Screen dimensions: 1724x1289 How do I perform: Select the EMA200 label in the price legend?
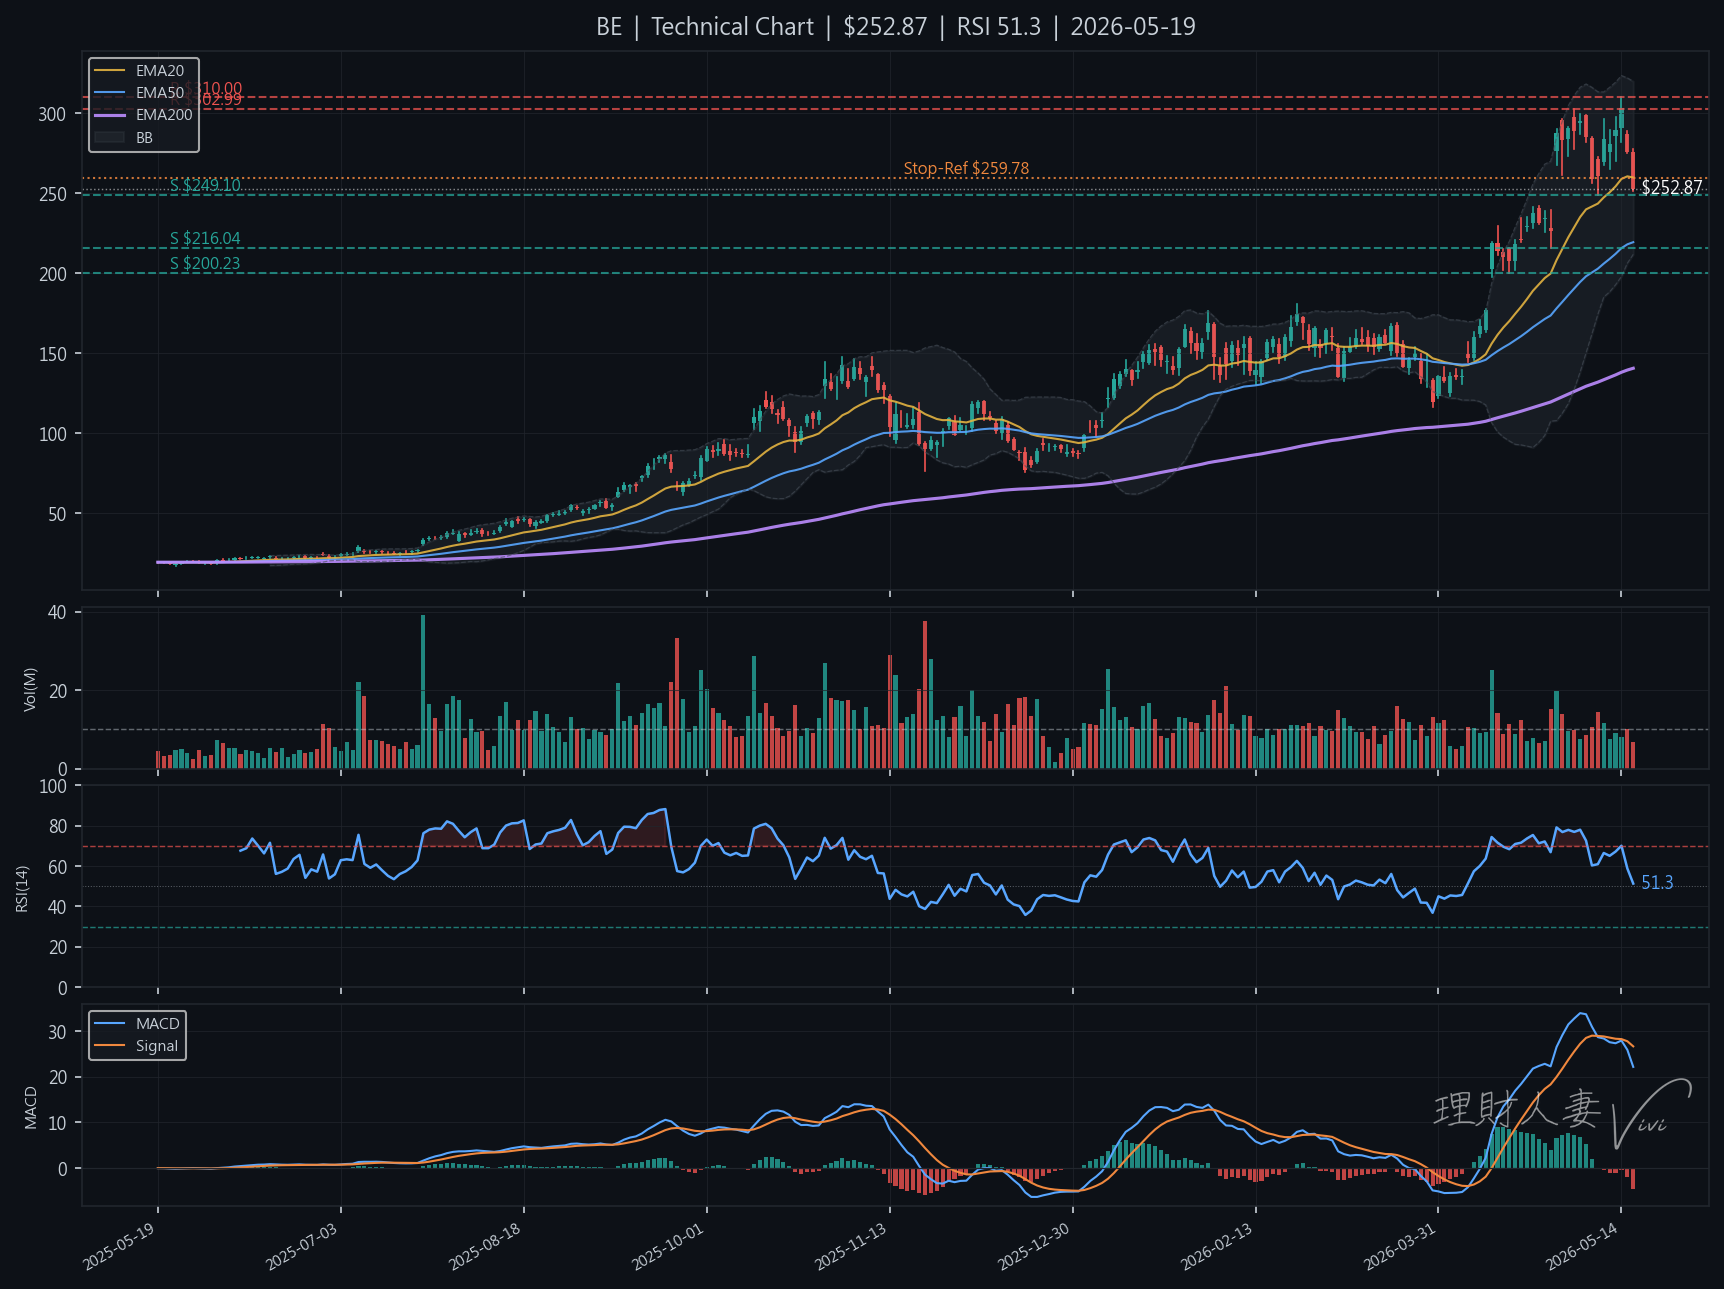click(x=164, y=115)
